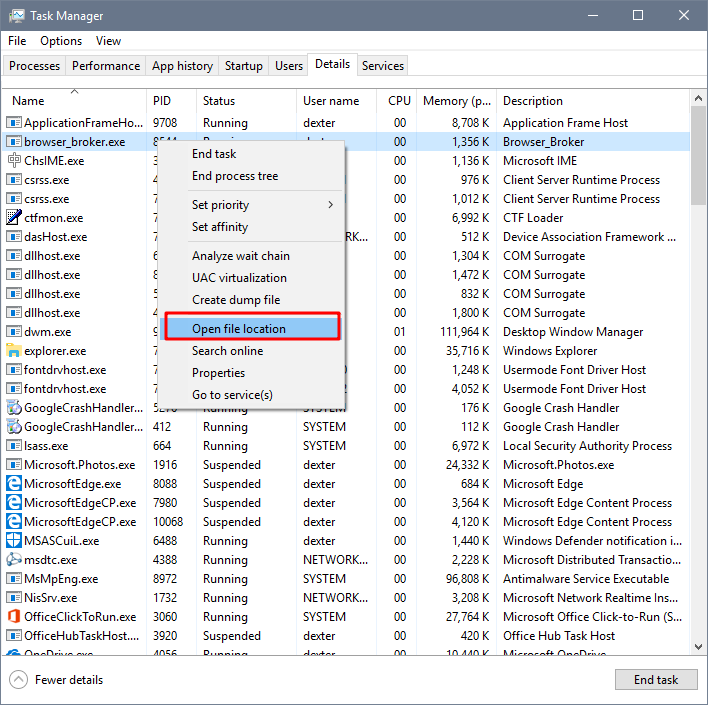The image size is (708, 705).
Task: Choose Create dump file
Action: point(252,300)
